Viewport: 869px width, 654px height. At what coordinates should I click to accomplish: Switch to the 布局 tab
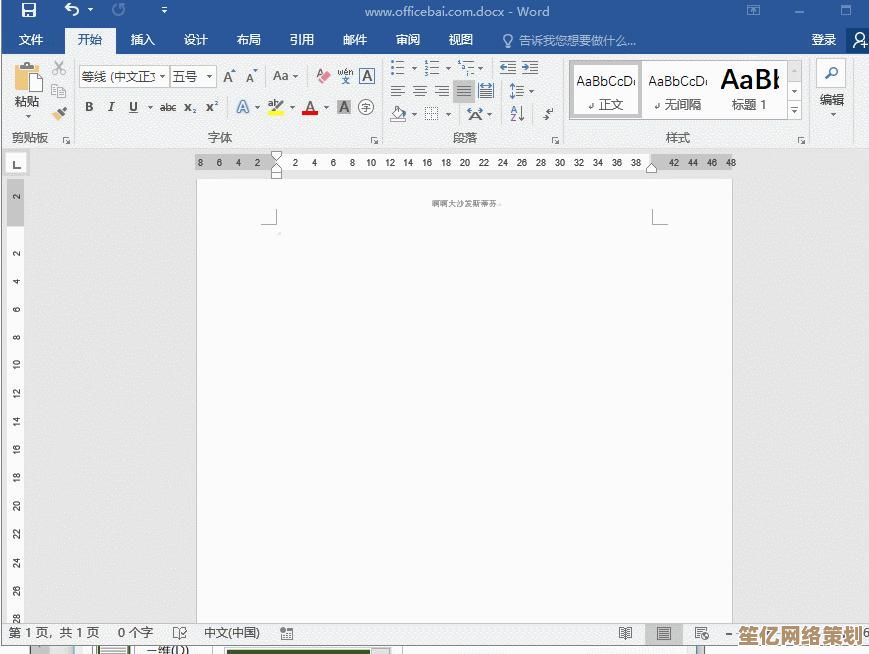pyautogui.click(x=248, y=40)
